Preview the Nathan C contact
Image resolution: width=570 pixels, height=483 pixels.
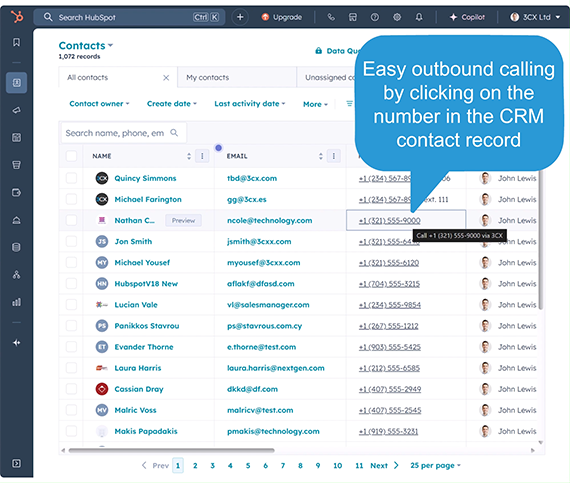(x=183, y=220)
